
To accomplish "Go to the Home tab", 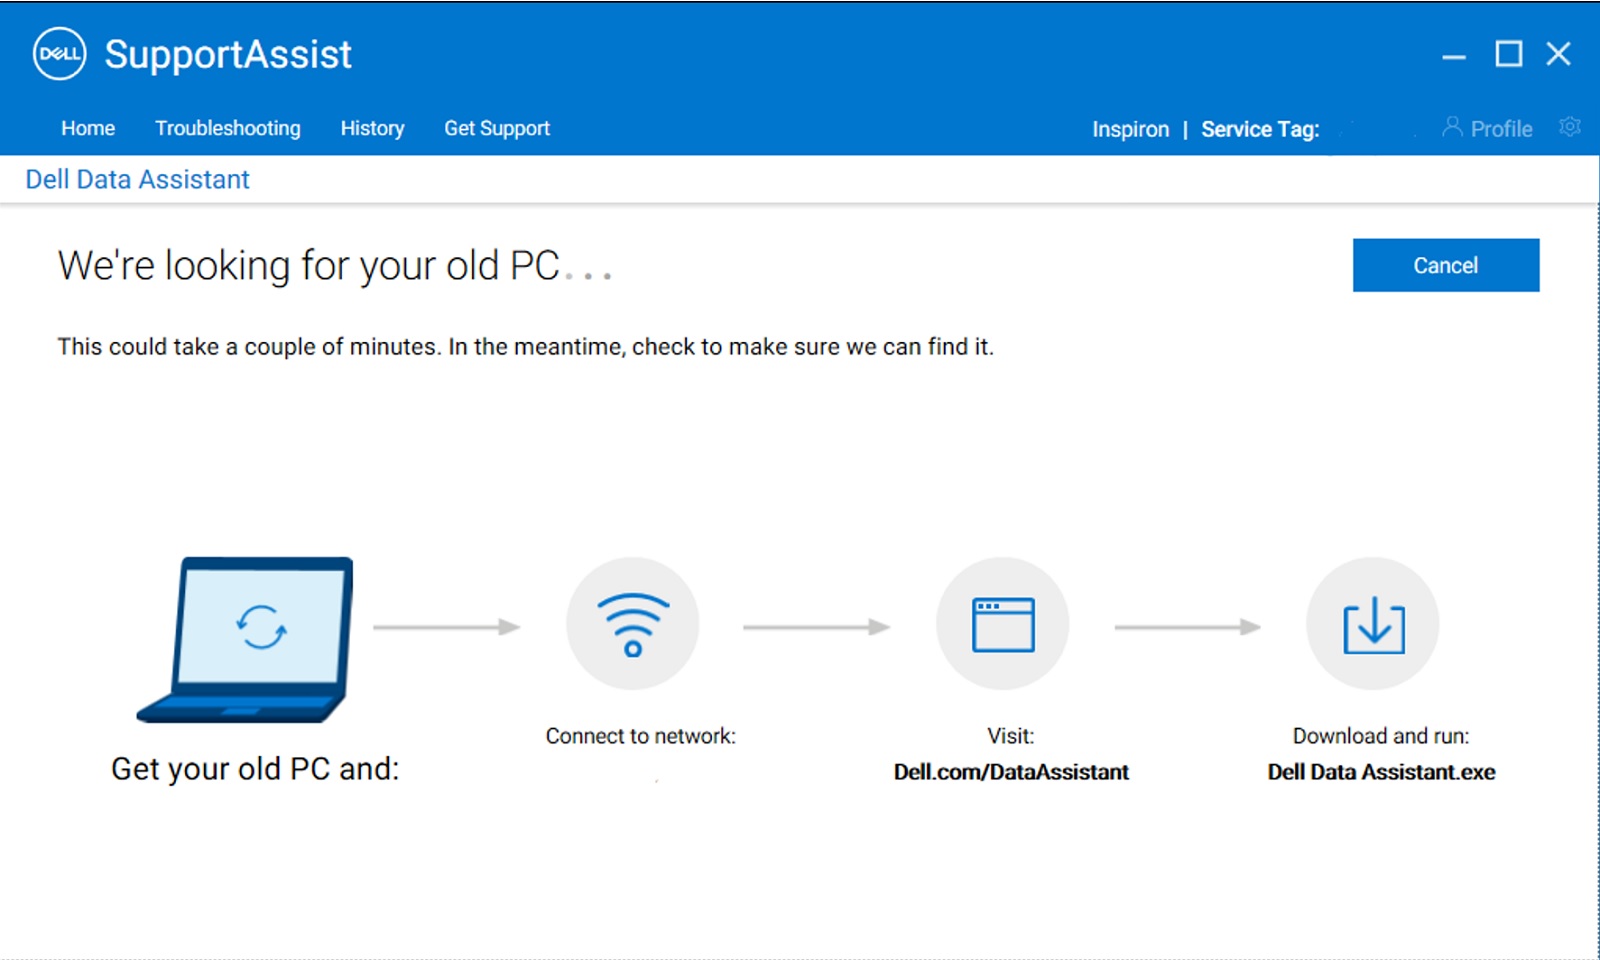I will click(x=88, y=128).
